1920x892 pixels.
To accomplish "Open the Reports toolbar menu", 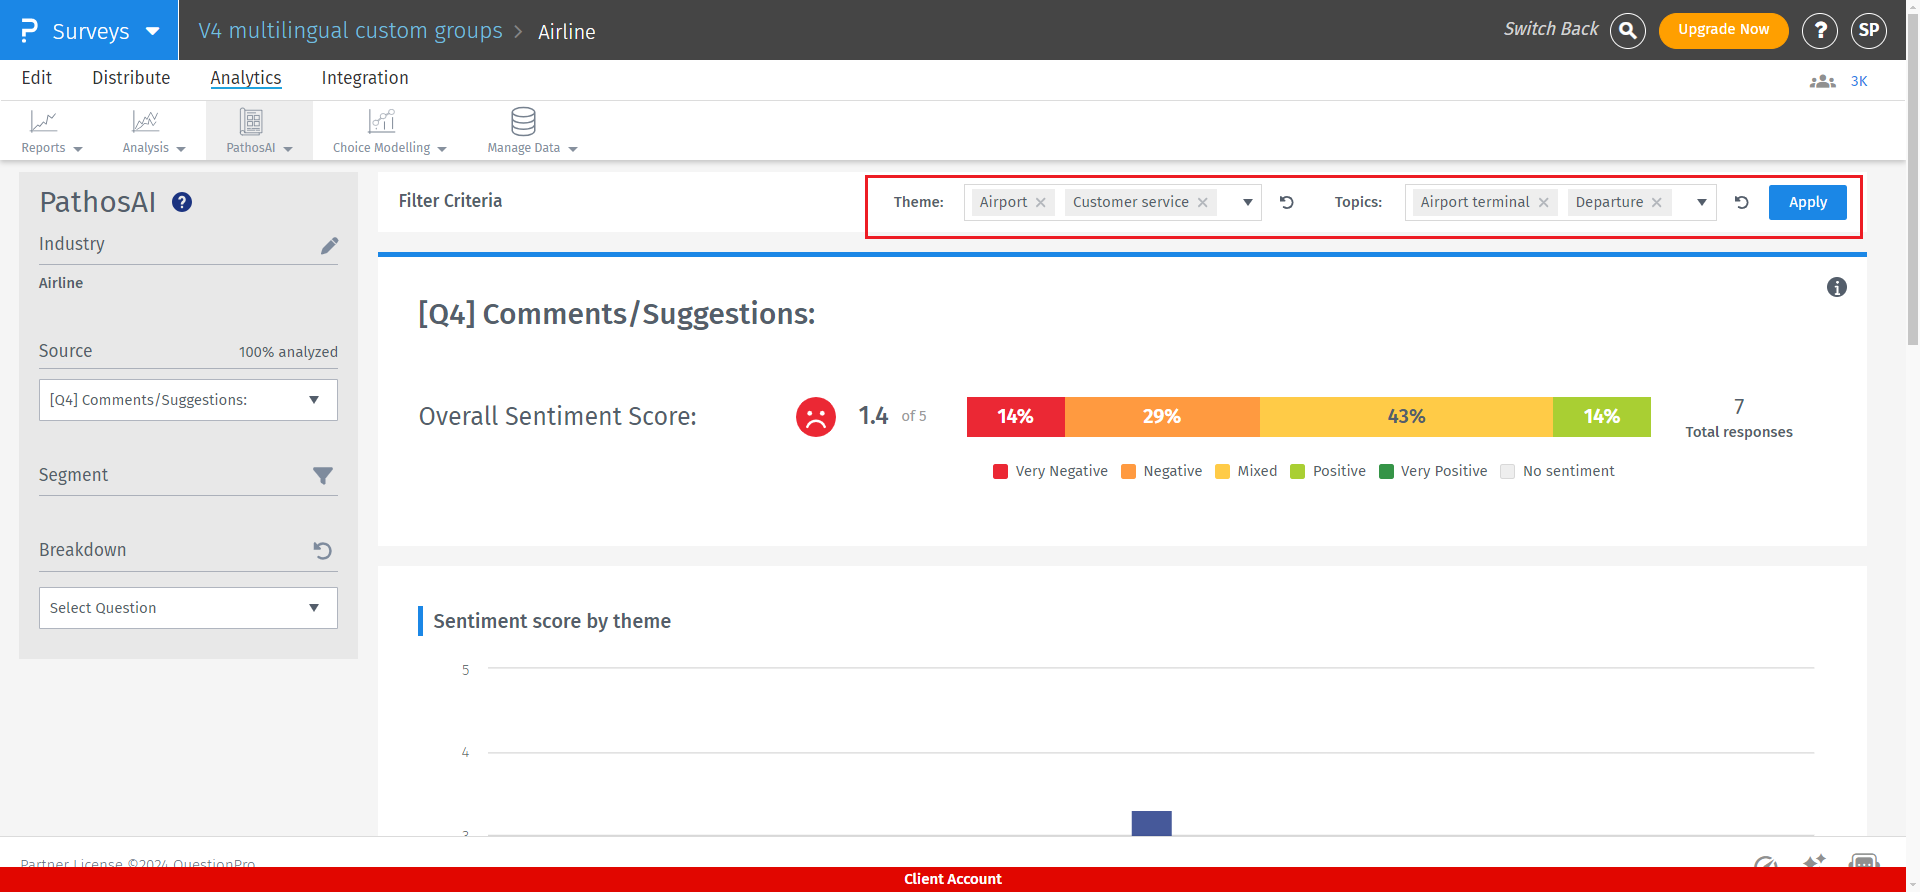I will pos(51,131).
